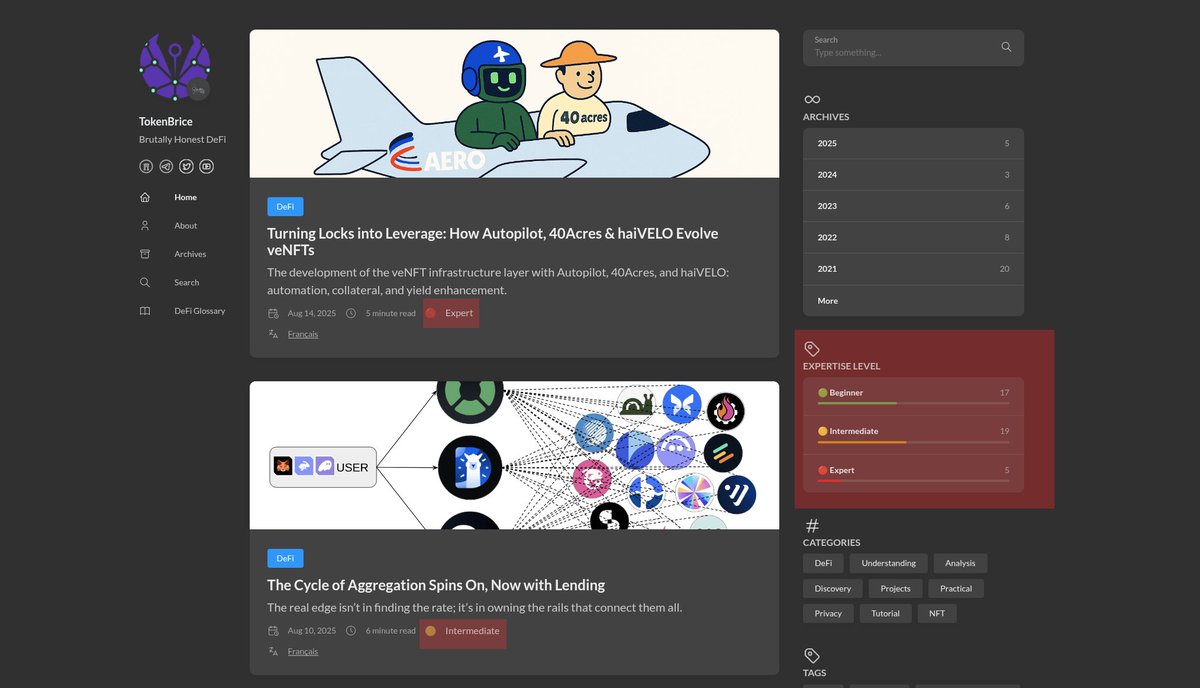Click DeFi tag on the veNFTs article
The height and width of the screenshot is (688, 1200).
285,207
